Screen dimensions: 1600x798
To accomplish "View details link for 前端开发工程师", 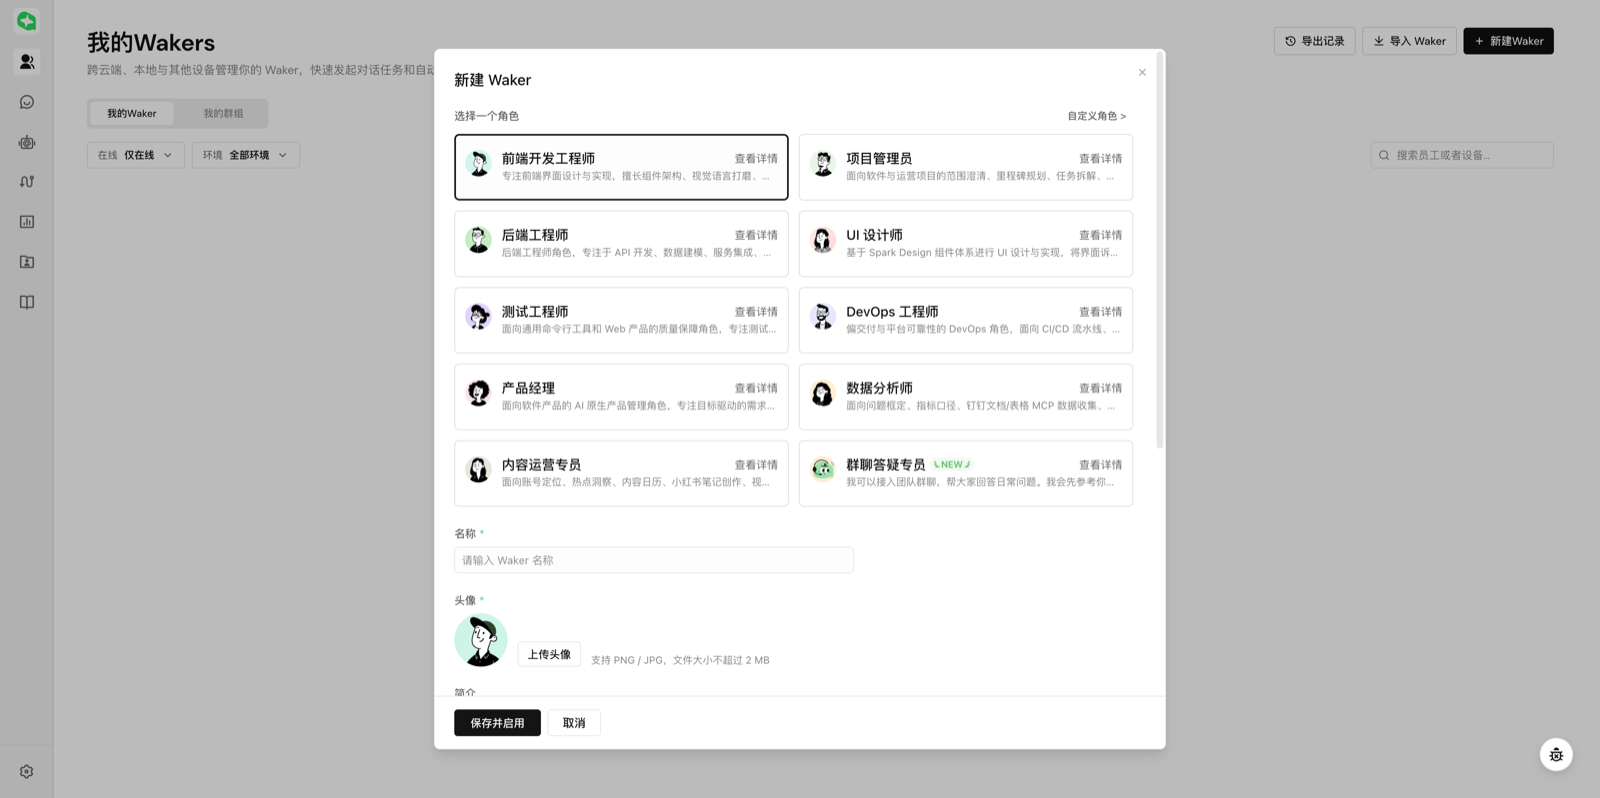I will (x=756, y=158).
